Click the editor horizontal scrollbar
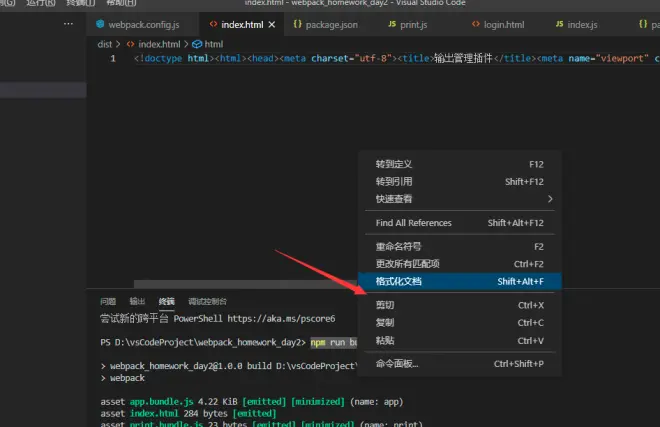The image size is (660, 427). point(245,284)
